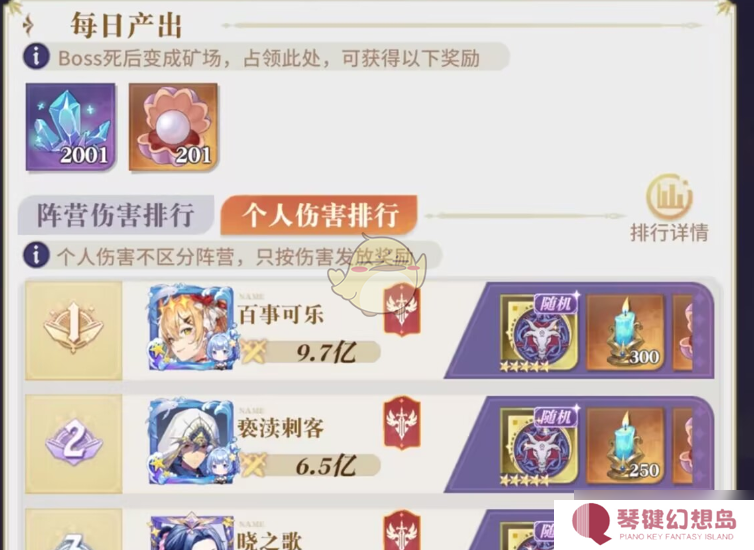Screen dimensions: 754x550
Task: Click 6.5亿 damage value of 亵渎刺客
Action: pos(326,466)
